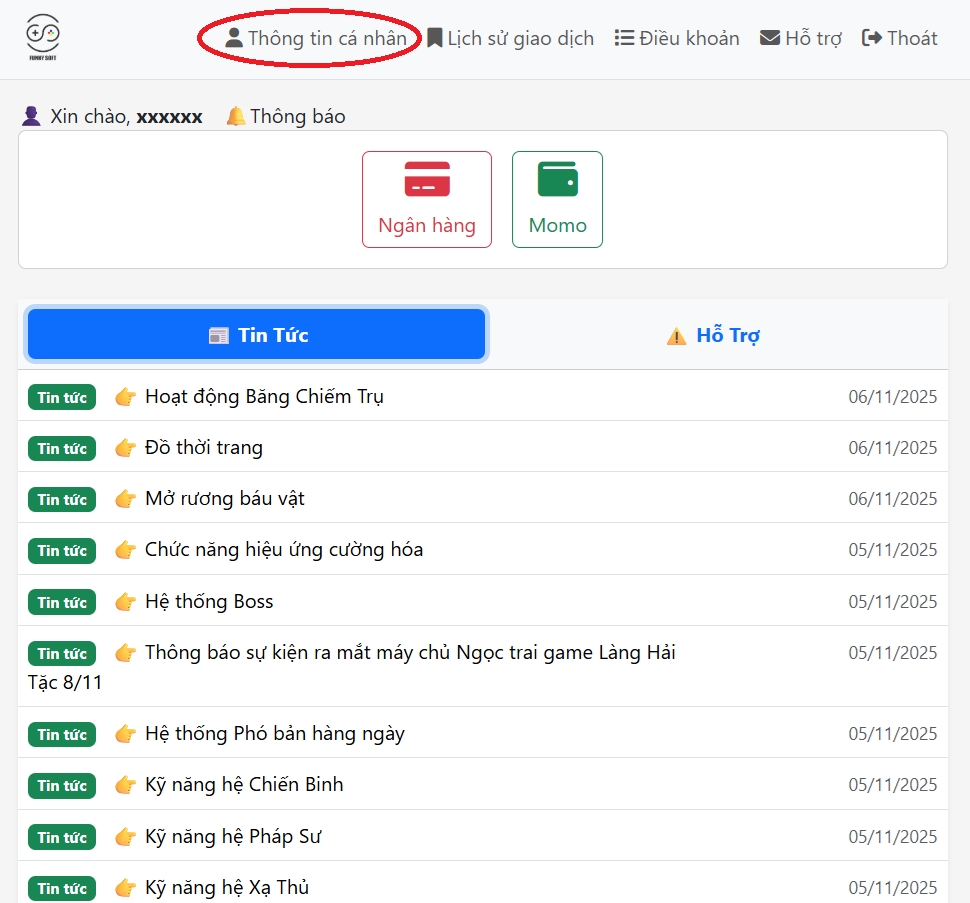Viewport: 970px width, 903px height.
Task: Open news Hoạt động Băng Chiếm Trụ
Action: click(264, 396)
